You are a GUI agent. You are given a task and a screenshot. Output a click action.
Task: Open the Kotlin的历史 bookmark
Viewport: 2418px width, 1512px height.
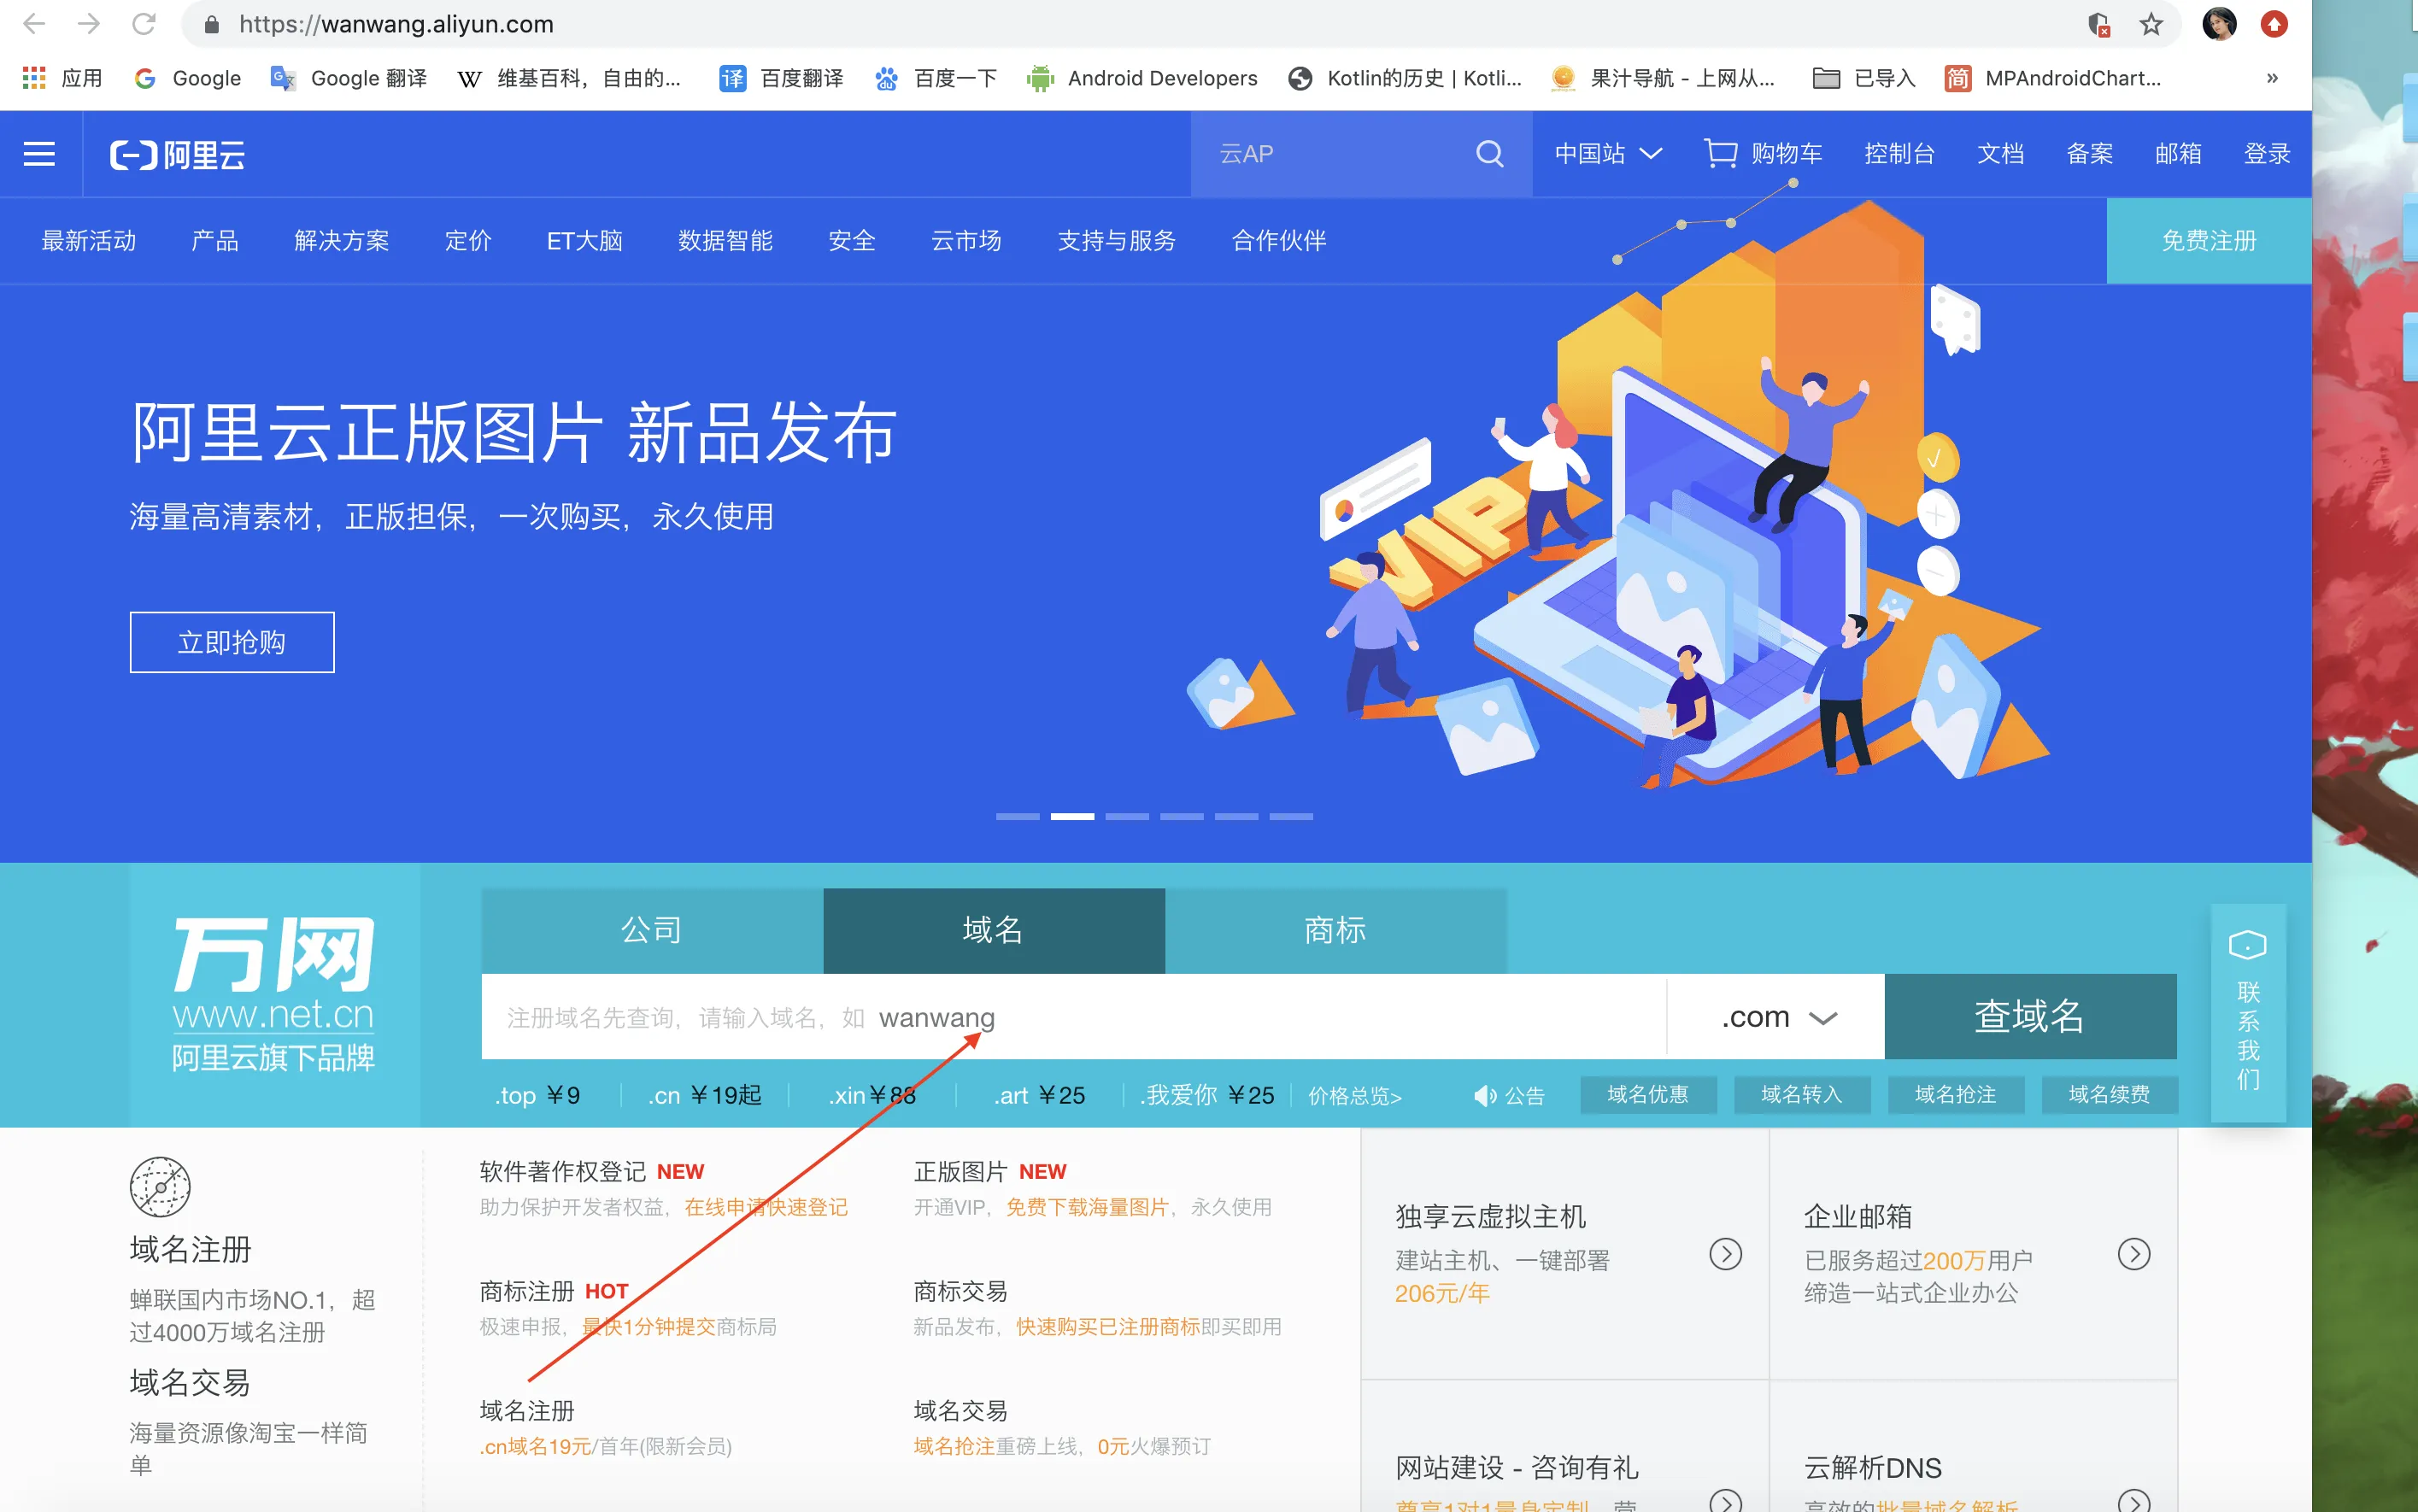click(1405, 78)
